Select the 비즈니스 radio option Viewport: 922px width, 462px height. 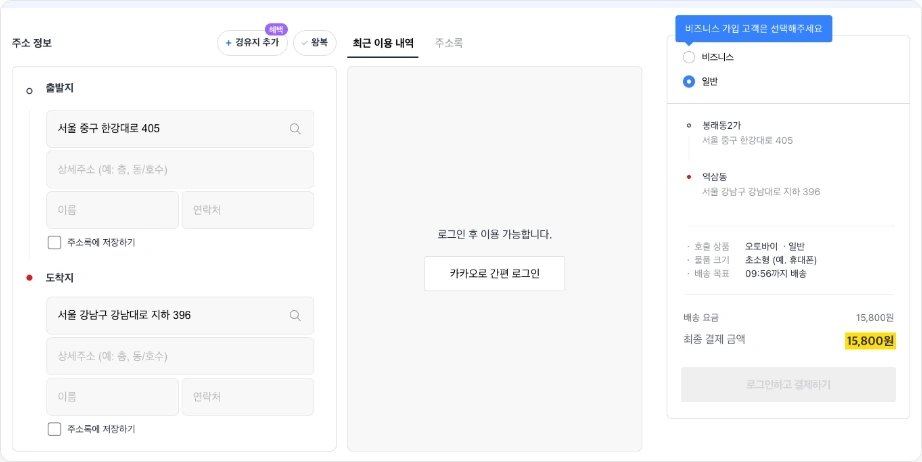689,57
